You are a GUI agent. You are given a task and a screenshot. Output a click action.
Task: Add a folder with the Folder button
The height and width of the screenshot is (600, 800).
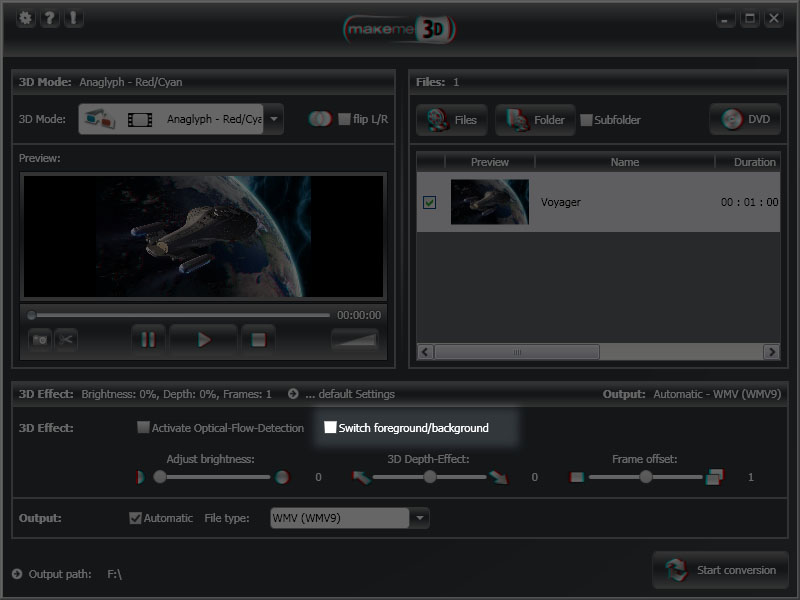click(x=535, y=120)
